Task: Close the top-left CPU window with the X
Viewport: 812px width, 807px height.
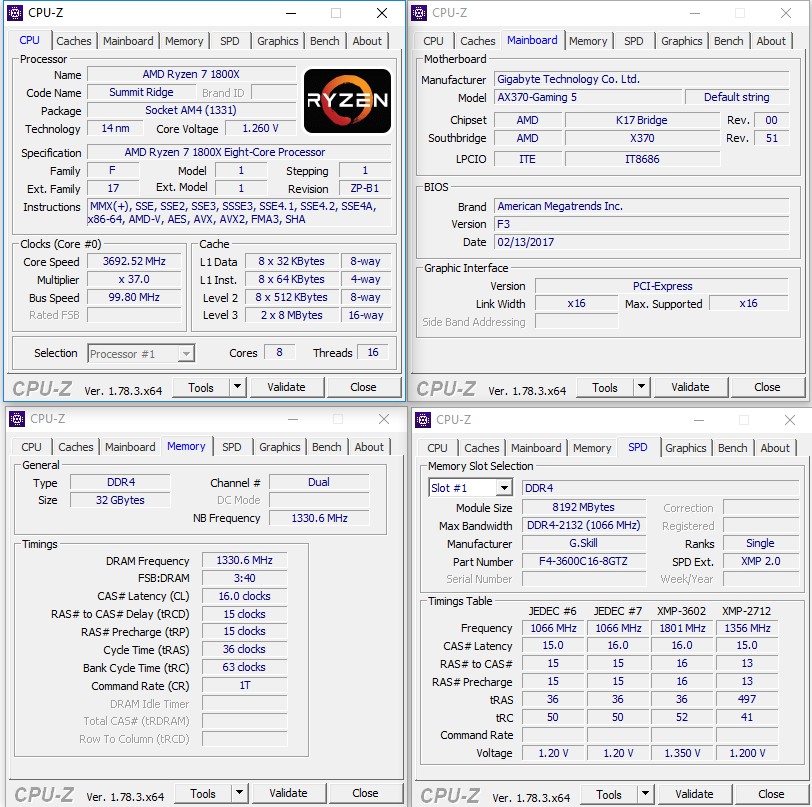Action: tap(382, 13)
